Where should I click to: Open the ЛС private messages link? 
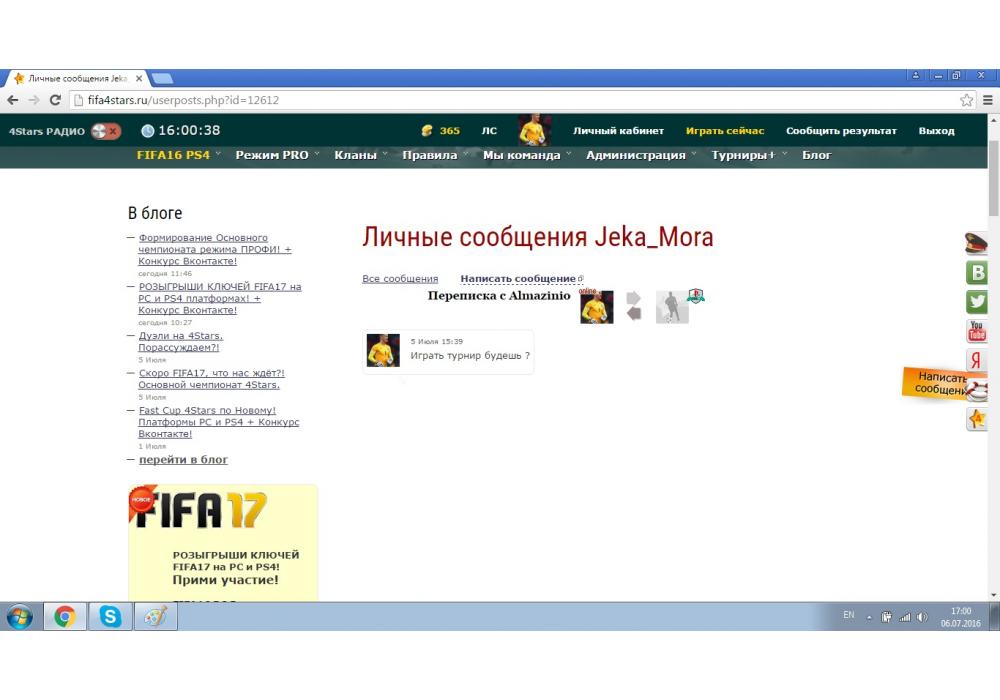coord(489,131)
